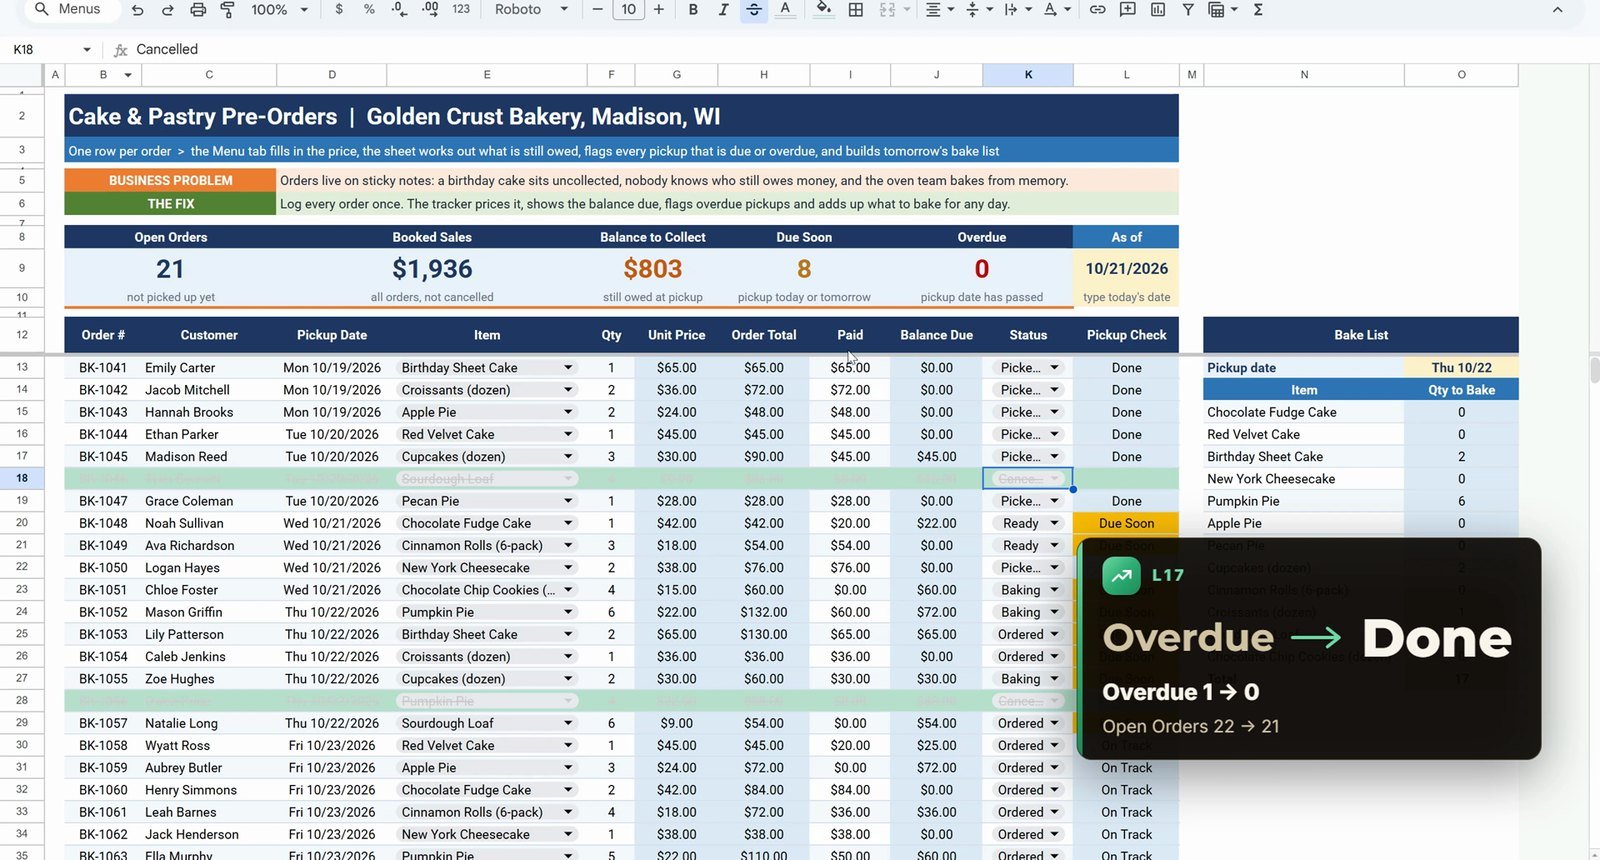Screen dimensions: 1600x860
Task: Toggle strikethrough formatting
Action: tap(754, 9)
